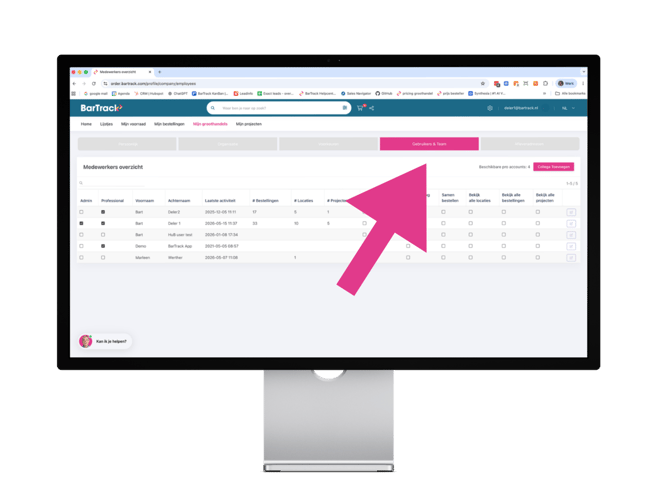This screenshot has width=670, height=502.
Task: Click the BarTrack logo
Action: click(101, 108)
